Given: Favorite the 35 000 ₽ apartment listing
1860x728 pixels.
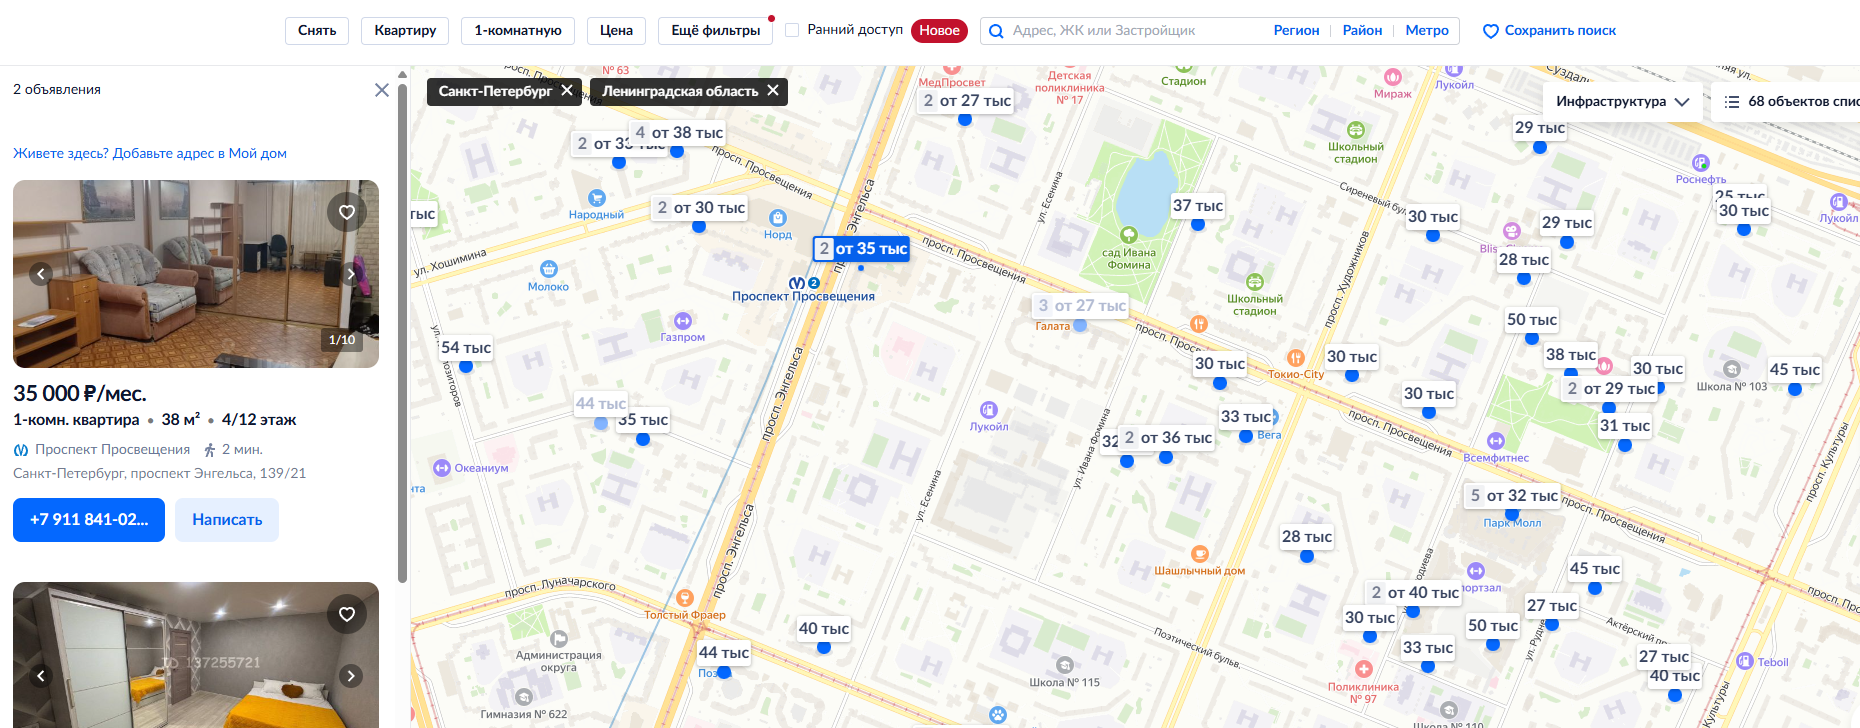Looking at the screenshot, I should pyautogui.click(x=347, y=212).
